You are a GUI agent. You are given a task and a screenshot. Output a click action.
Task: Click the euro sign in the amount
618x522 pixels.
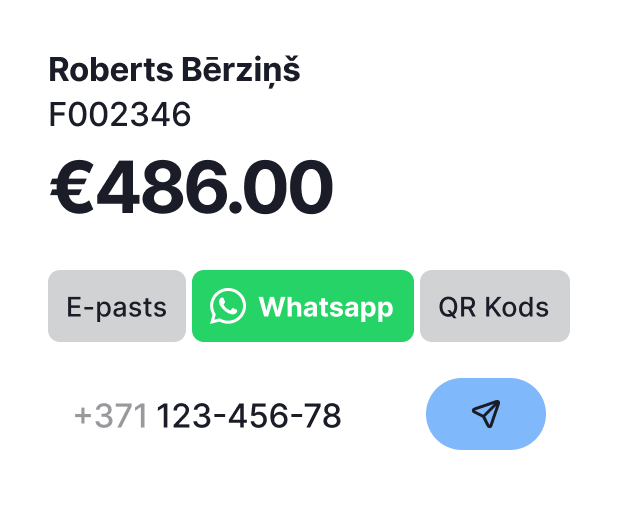click(72, 186)
